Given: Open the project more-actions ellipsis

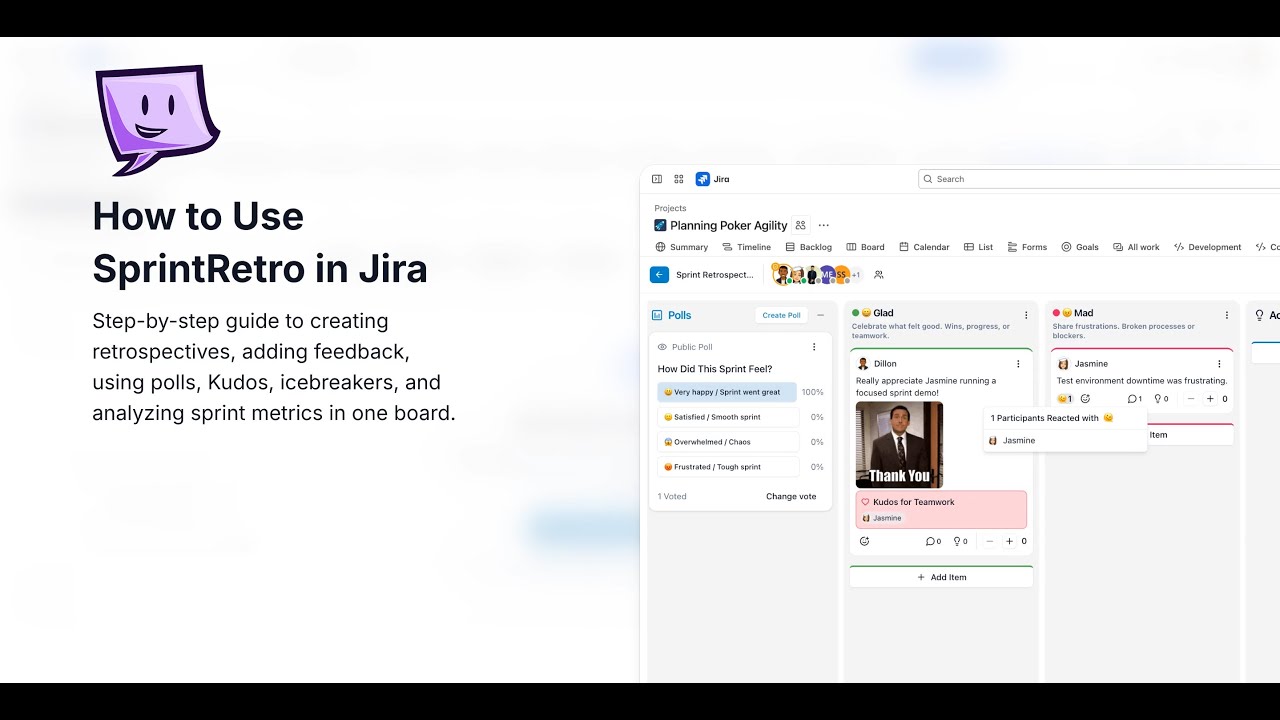Looking at the screenshot, I should pyautogui.click(x=823, y=225).
